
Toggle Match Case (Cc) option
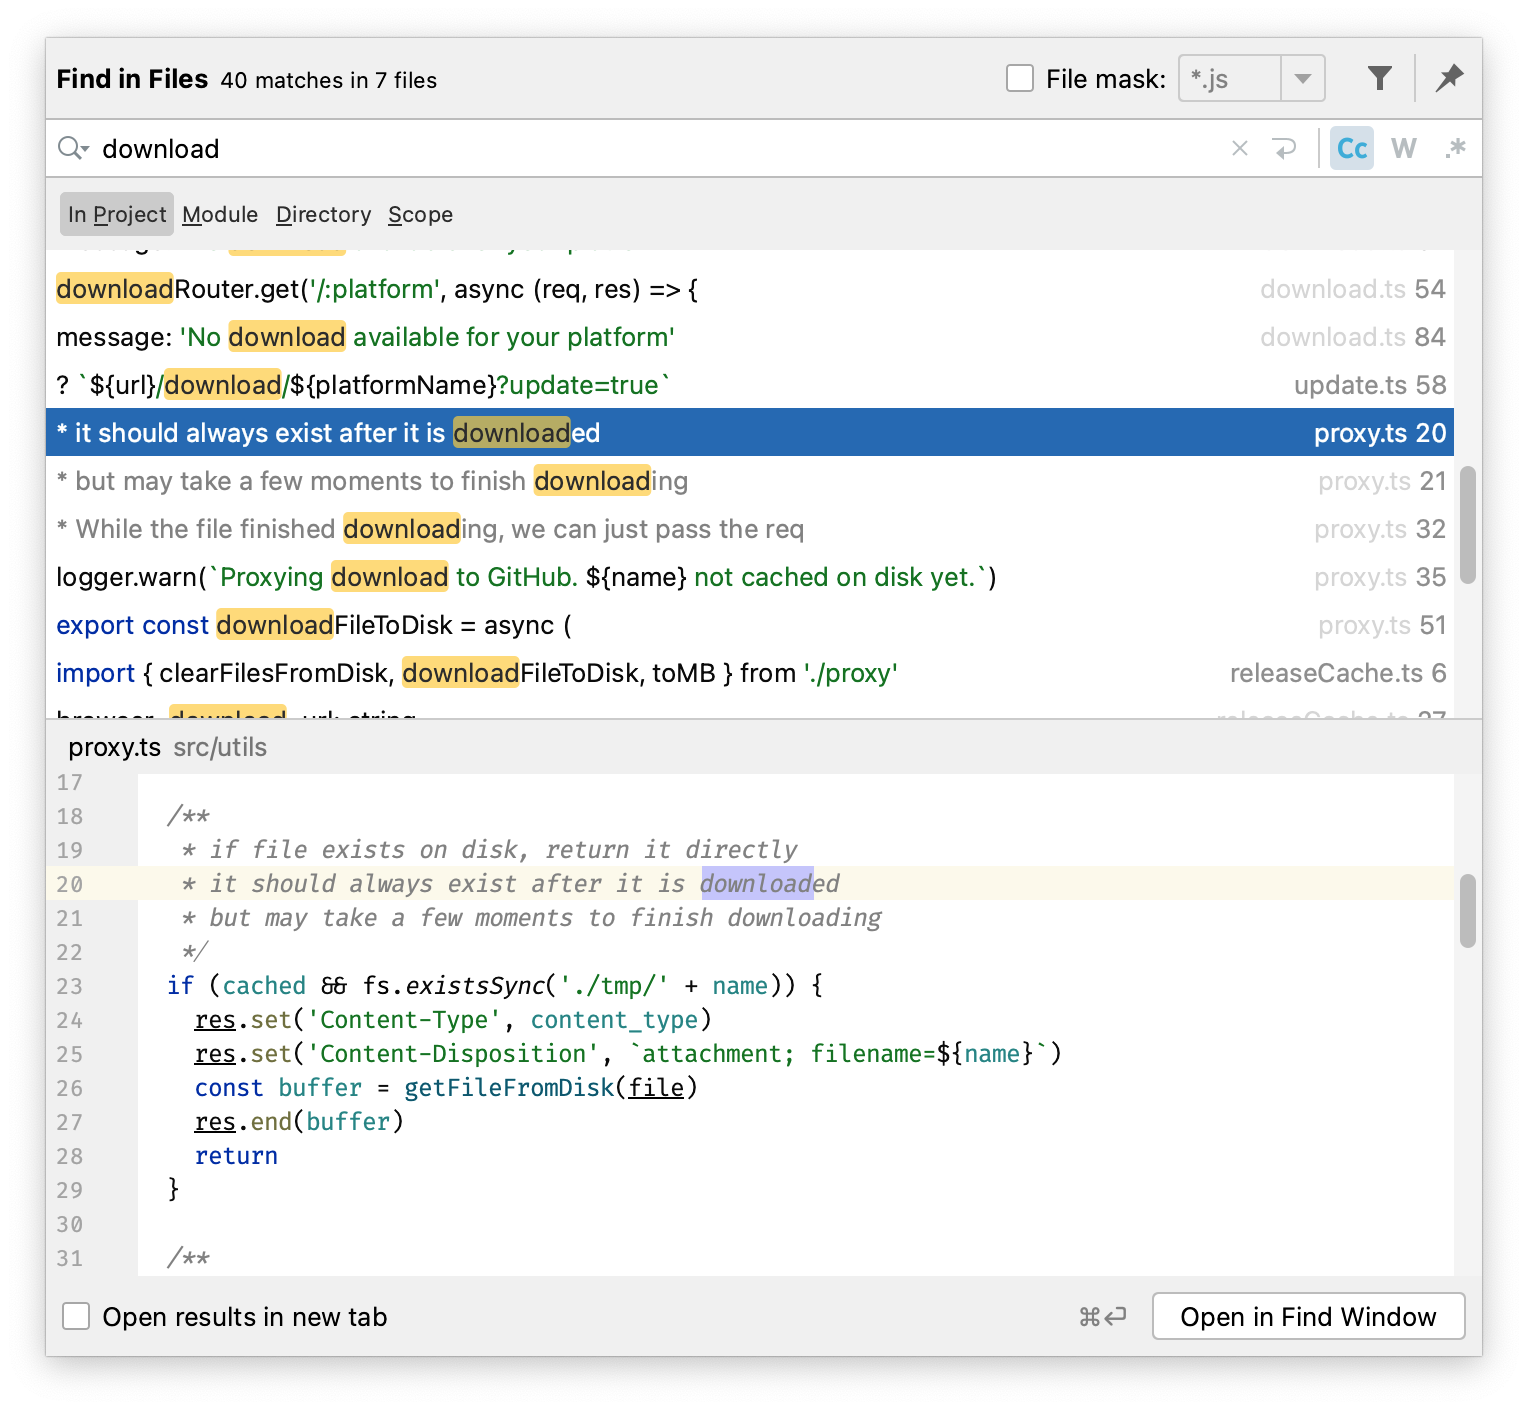click(x=1352, y=149)
